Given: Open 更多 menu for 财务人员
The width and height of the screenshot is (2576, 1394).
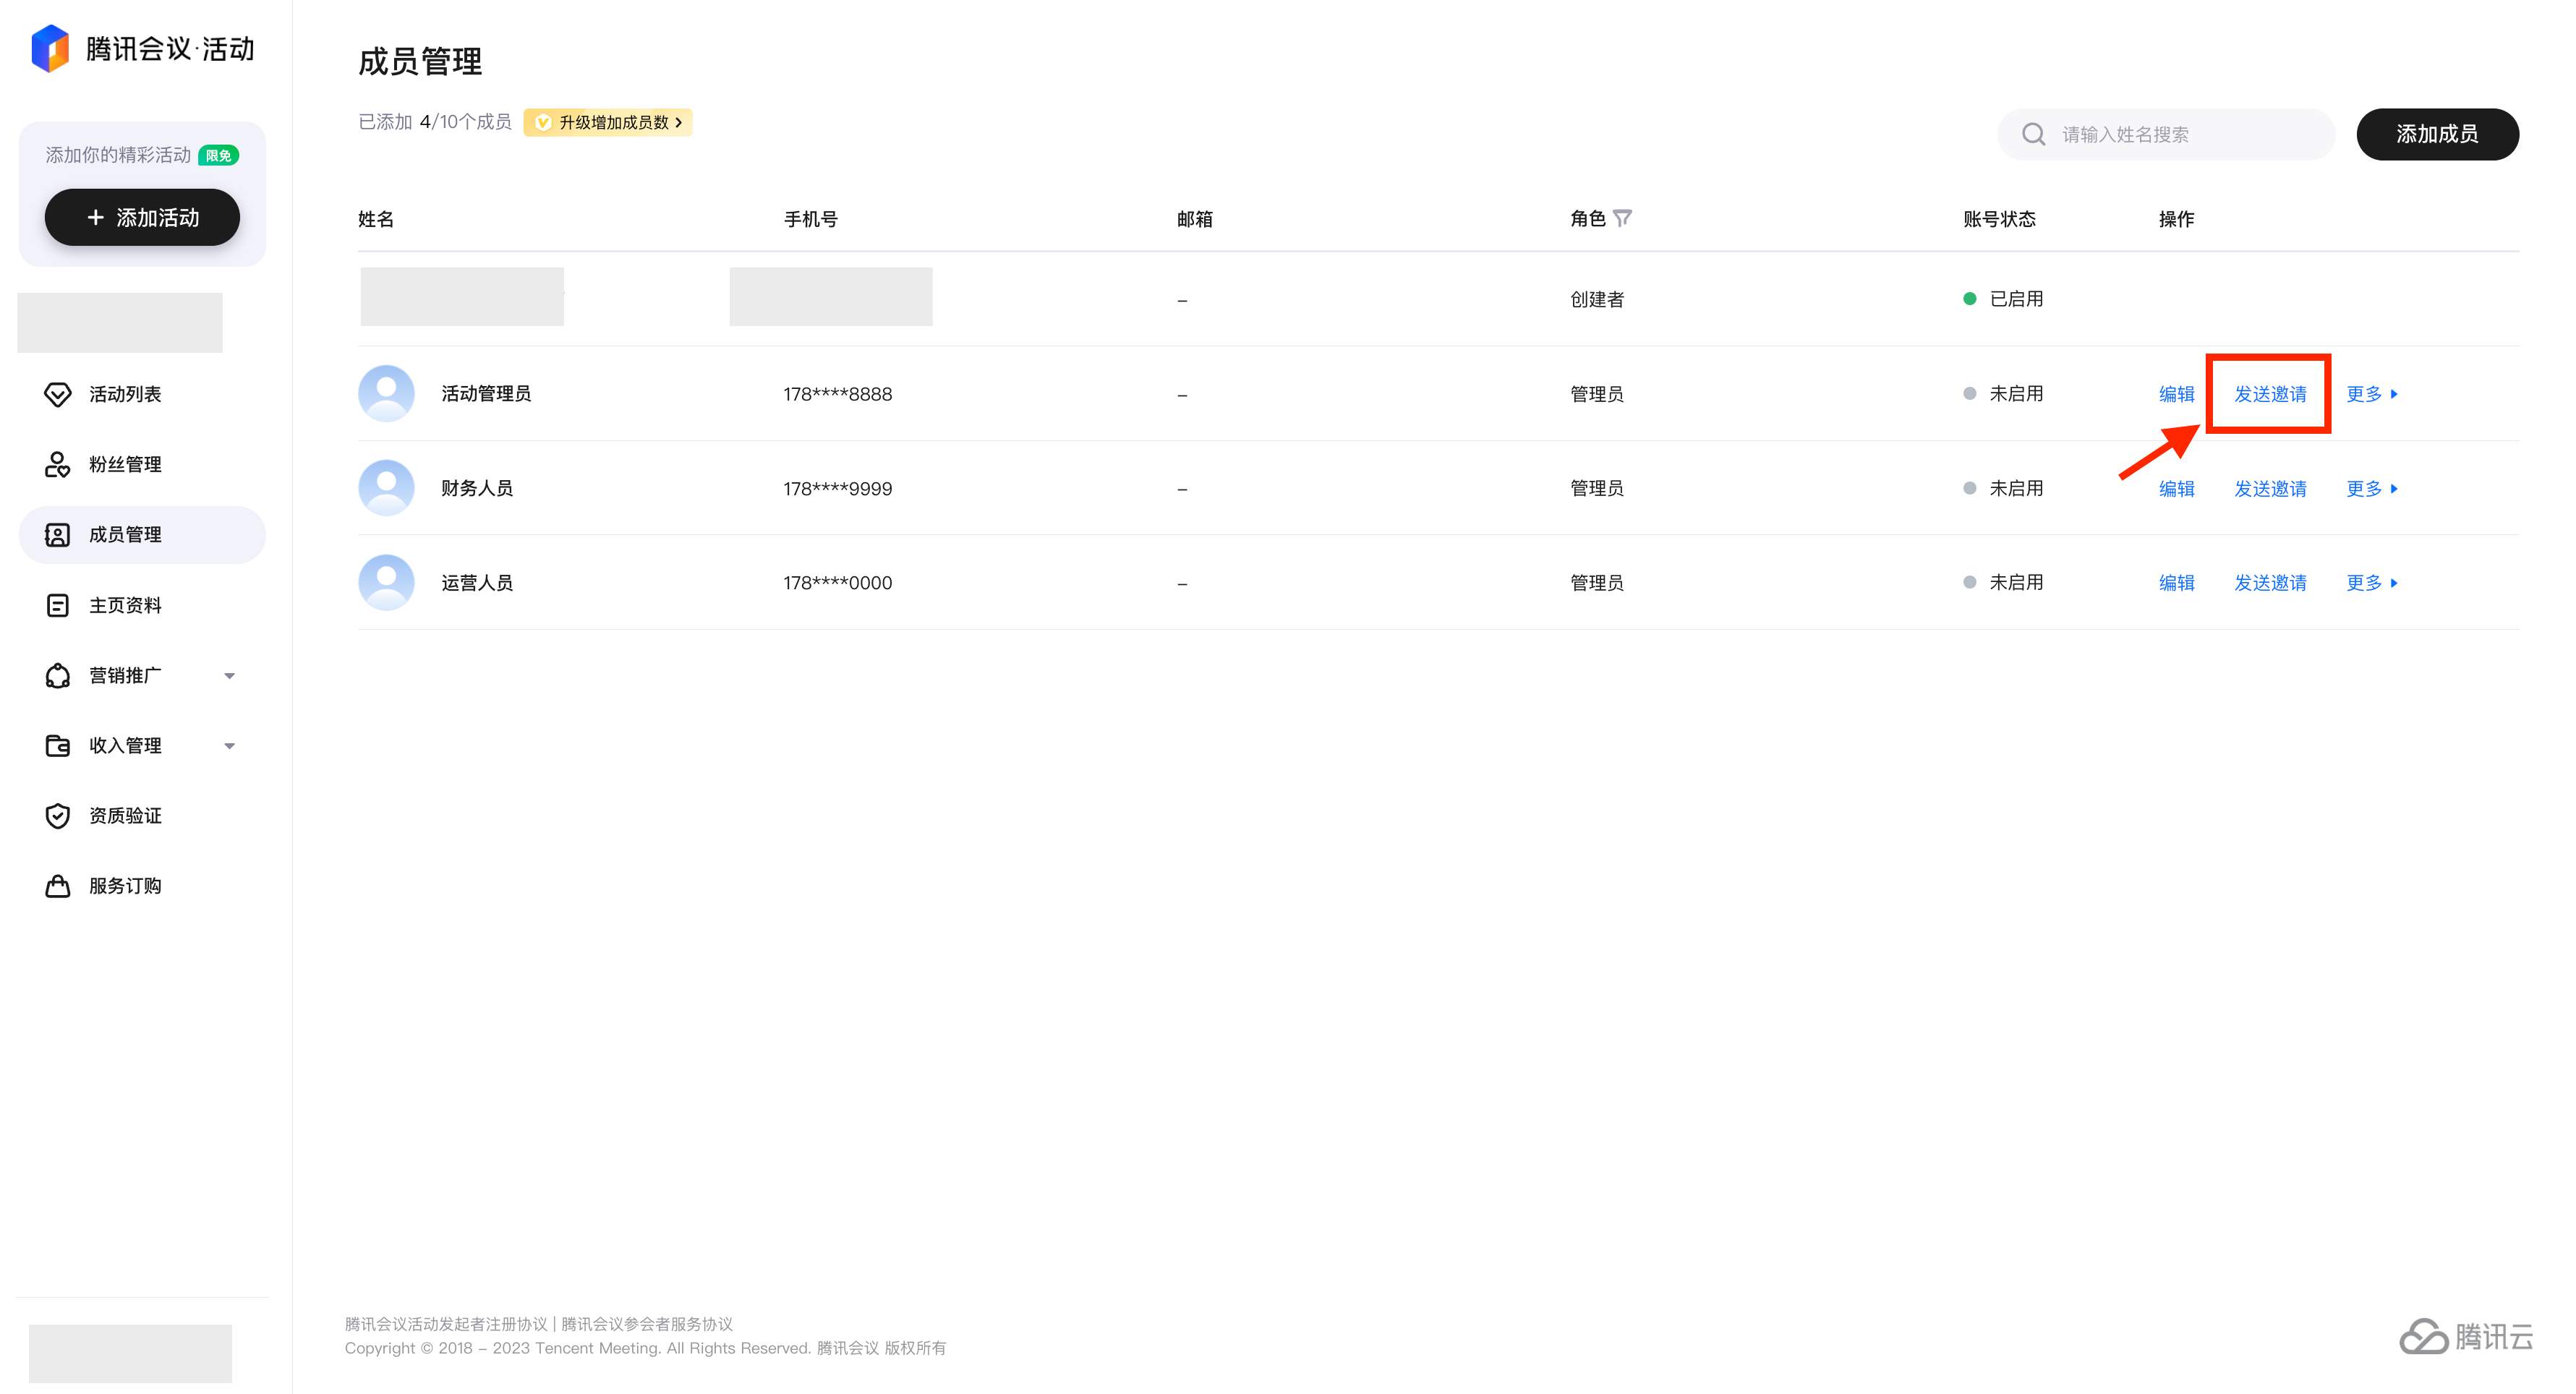Looking at the screenshot, I should click(x=2372, y=488).
